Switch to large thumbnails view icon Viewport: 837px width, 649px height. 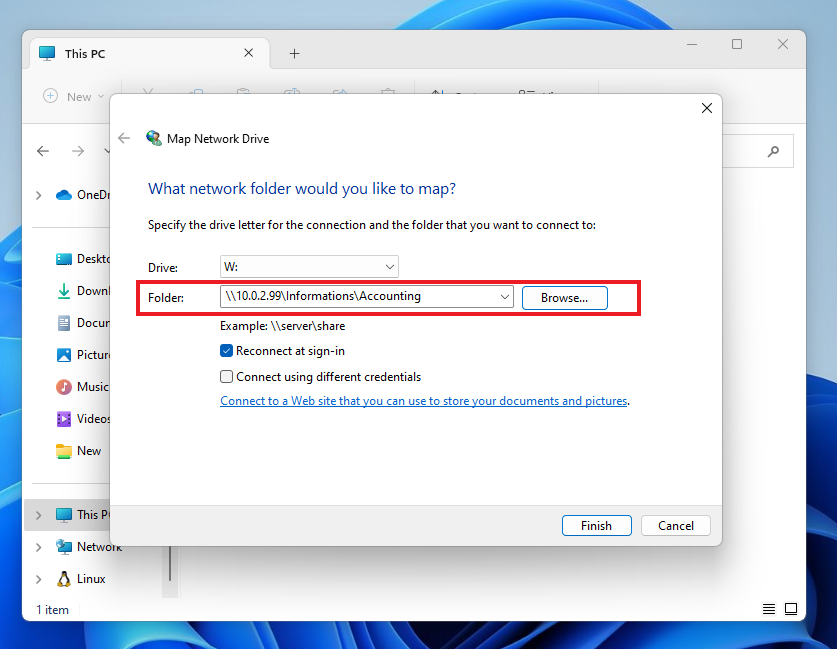791,609
